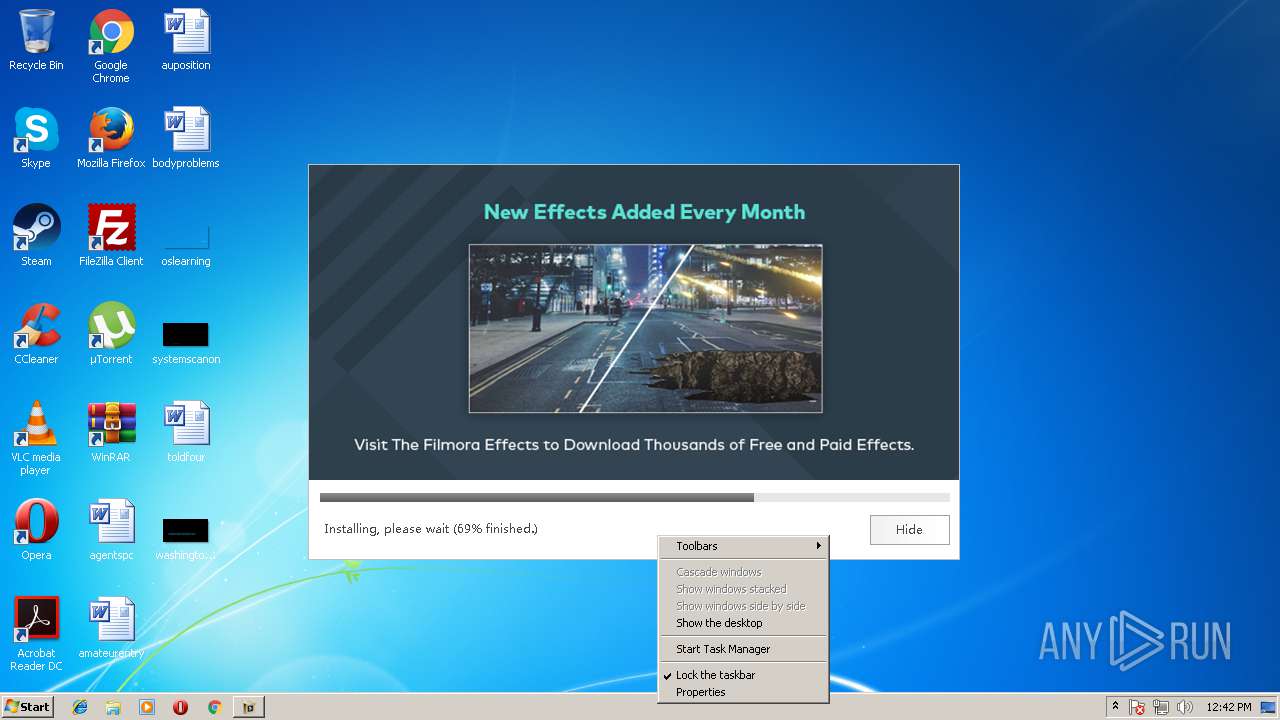Open the VLC media player shortcut
The width and height of the screenshot is (1280, 720).
(x=36, y=439)
